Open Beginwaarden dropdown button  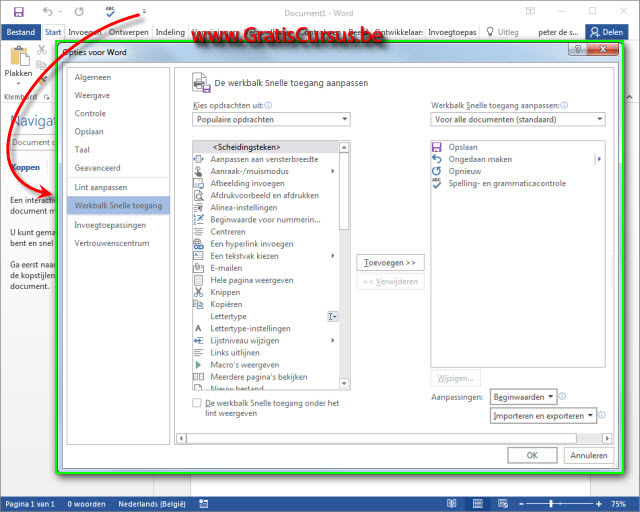(523, 397)
